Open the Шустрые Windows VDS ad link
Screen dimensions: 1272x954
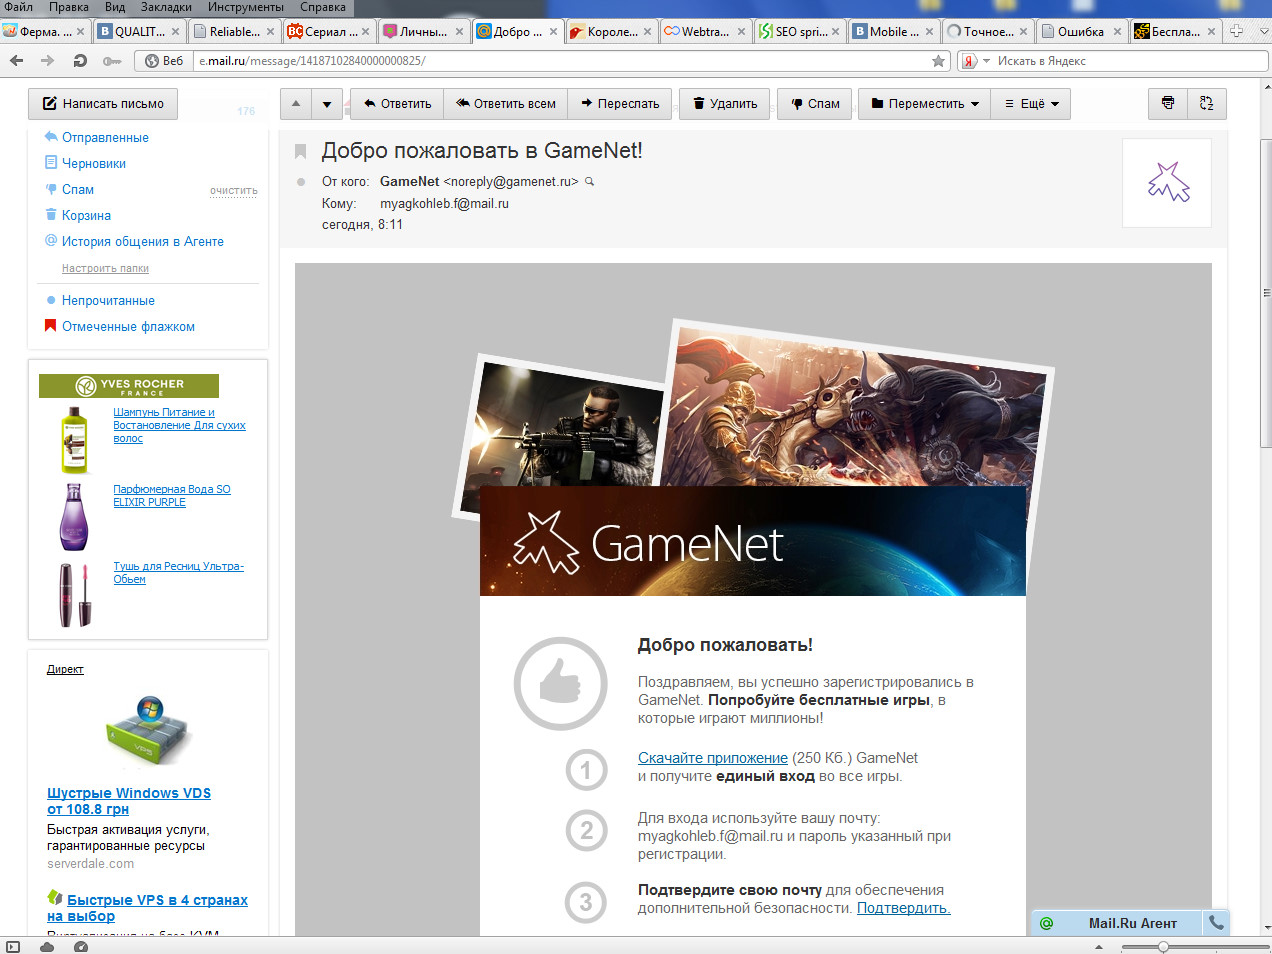pyautogui.click(x=129, y=801)
